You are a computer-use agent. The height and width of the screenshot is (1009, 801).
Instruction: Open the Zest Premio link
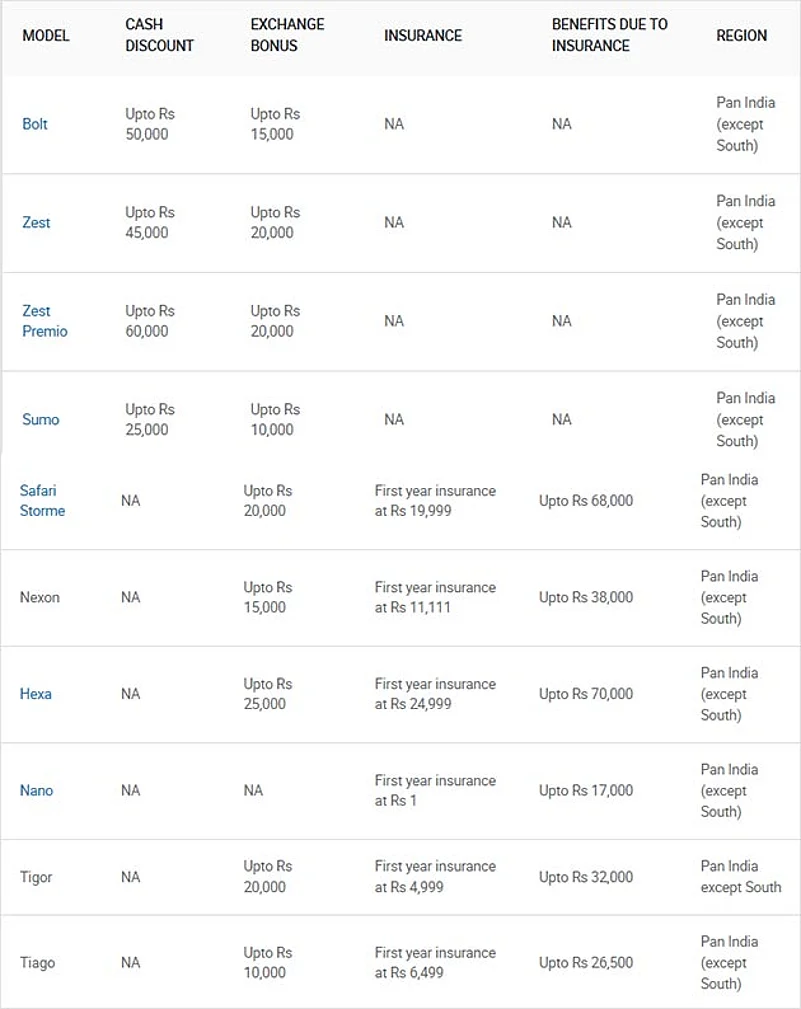[44, 321]
